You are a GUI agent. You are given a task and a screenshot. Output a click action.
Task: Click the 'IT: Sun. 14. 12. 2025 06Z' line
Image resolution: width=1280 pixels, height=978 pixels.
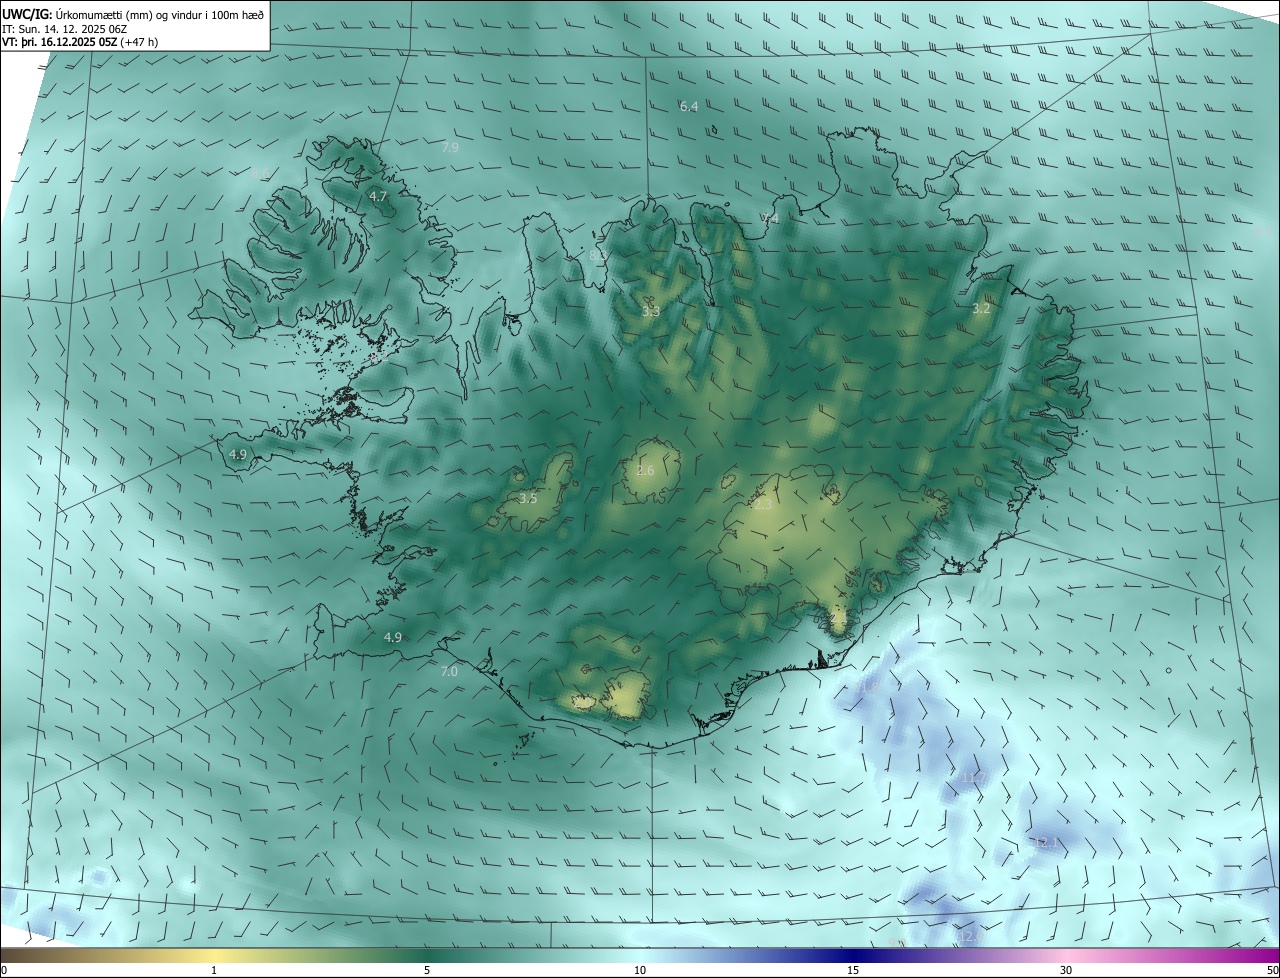coord(65,28)
